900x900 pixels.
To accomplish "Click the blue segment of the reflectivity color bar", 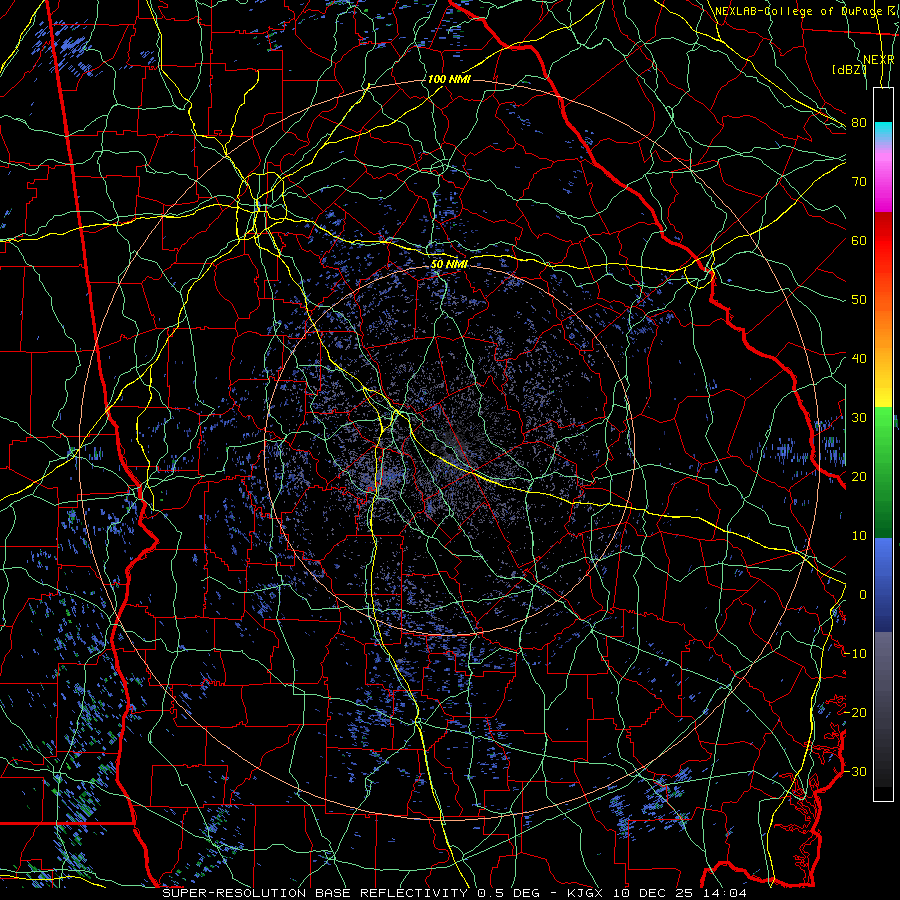I will tap(883, 585).
